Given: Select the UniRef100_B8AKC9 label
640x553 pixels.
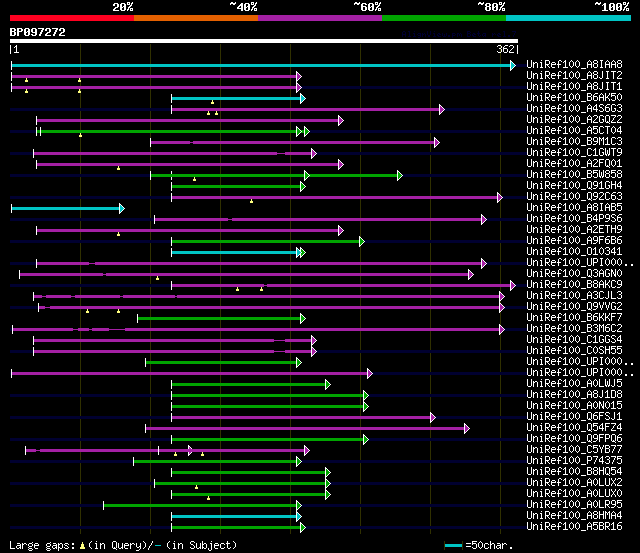Looking at the screenshot, I should coord(574,285).
